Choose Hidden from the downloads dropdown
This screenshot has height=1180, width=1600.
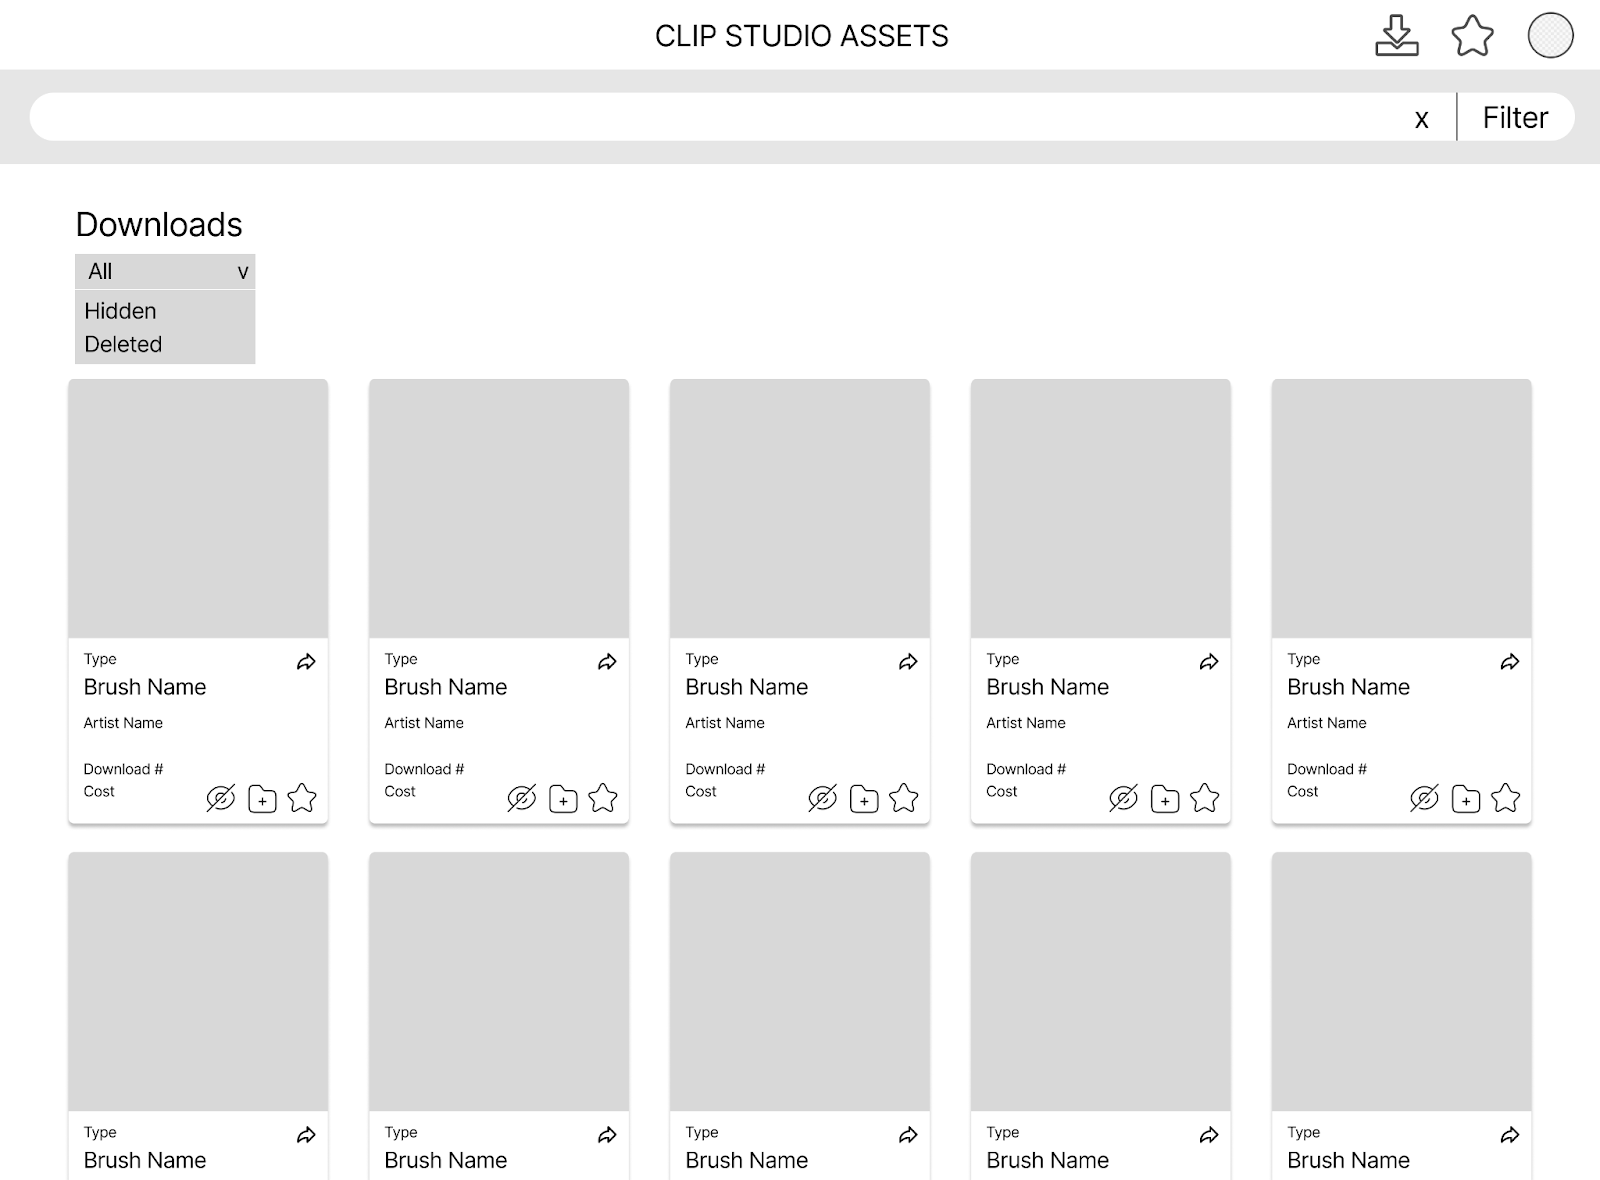[x=120, y=311]
